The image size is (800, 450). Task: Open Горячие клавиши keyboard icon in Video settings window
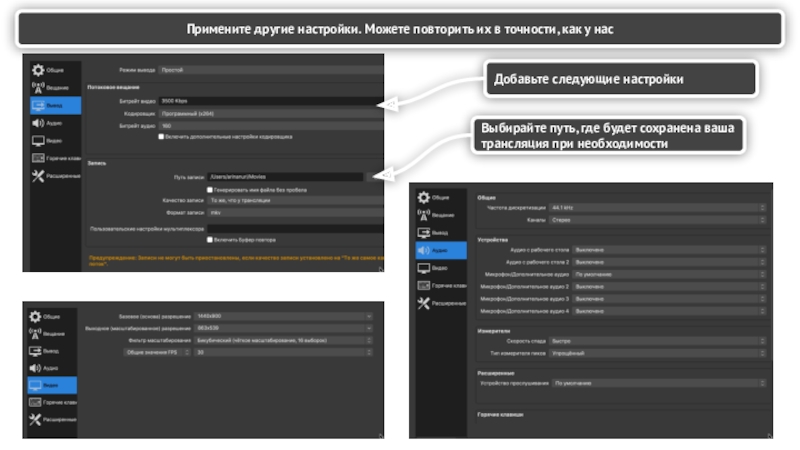(35, 402)
